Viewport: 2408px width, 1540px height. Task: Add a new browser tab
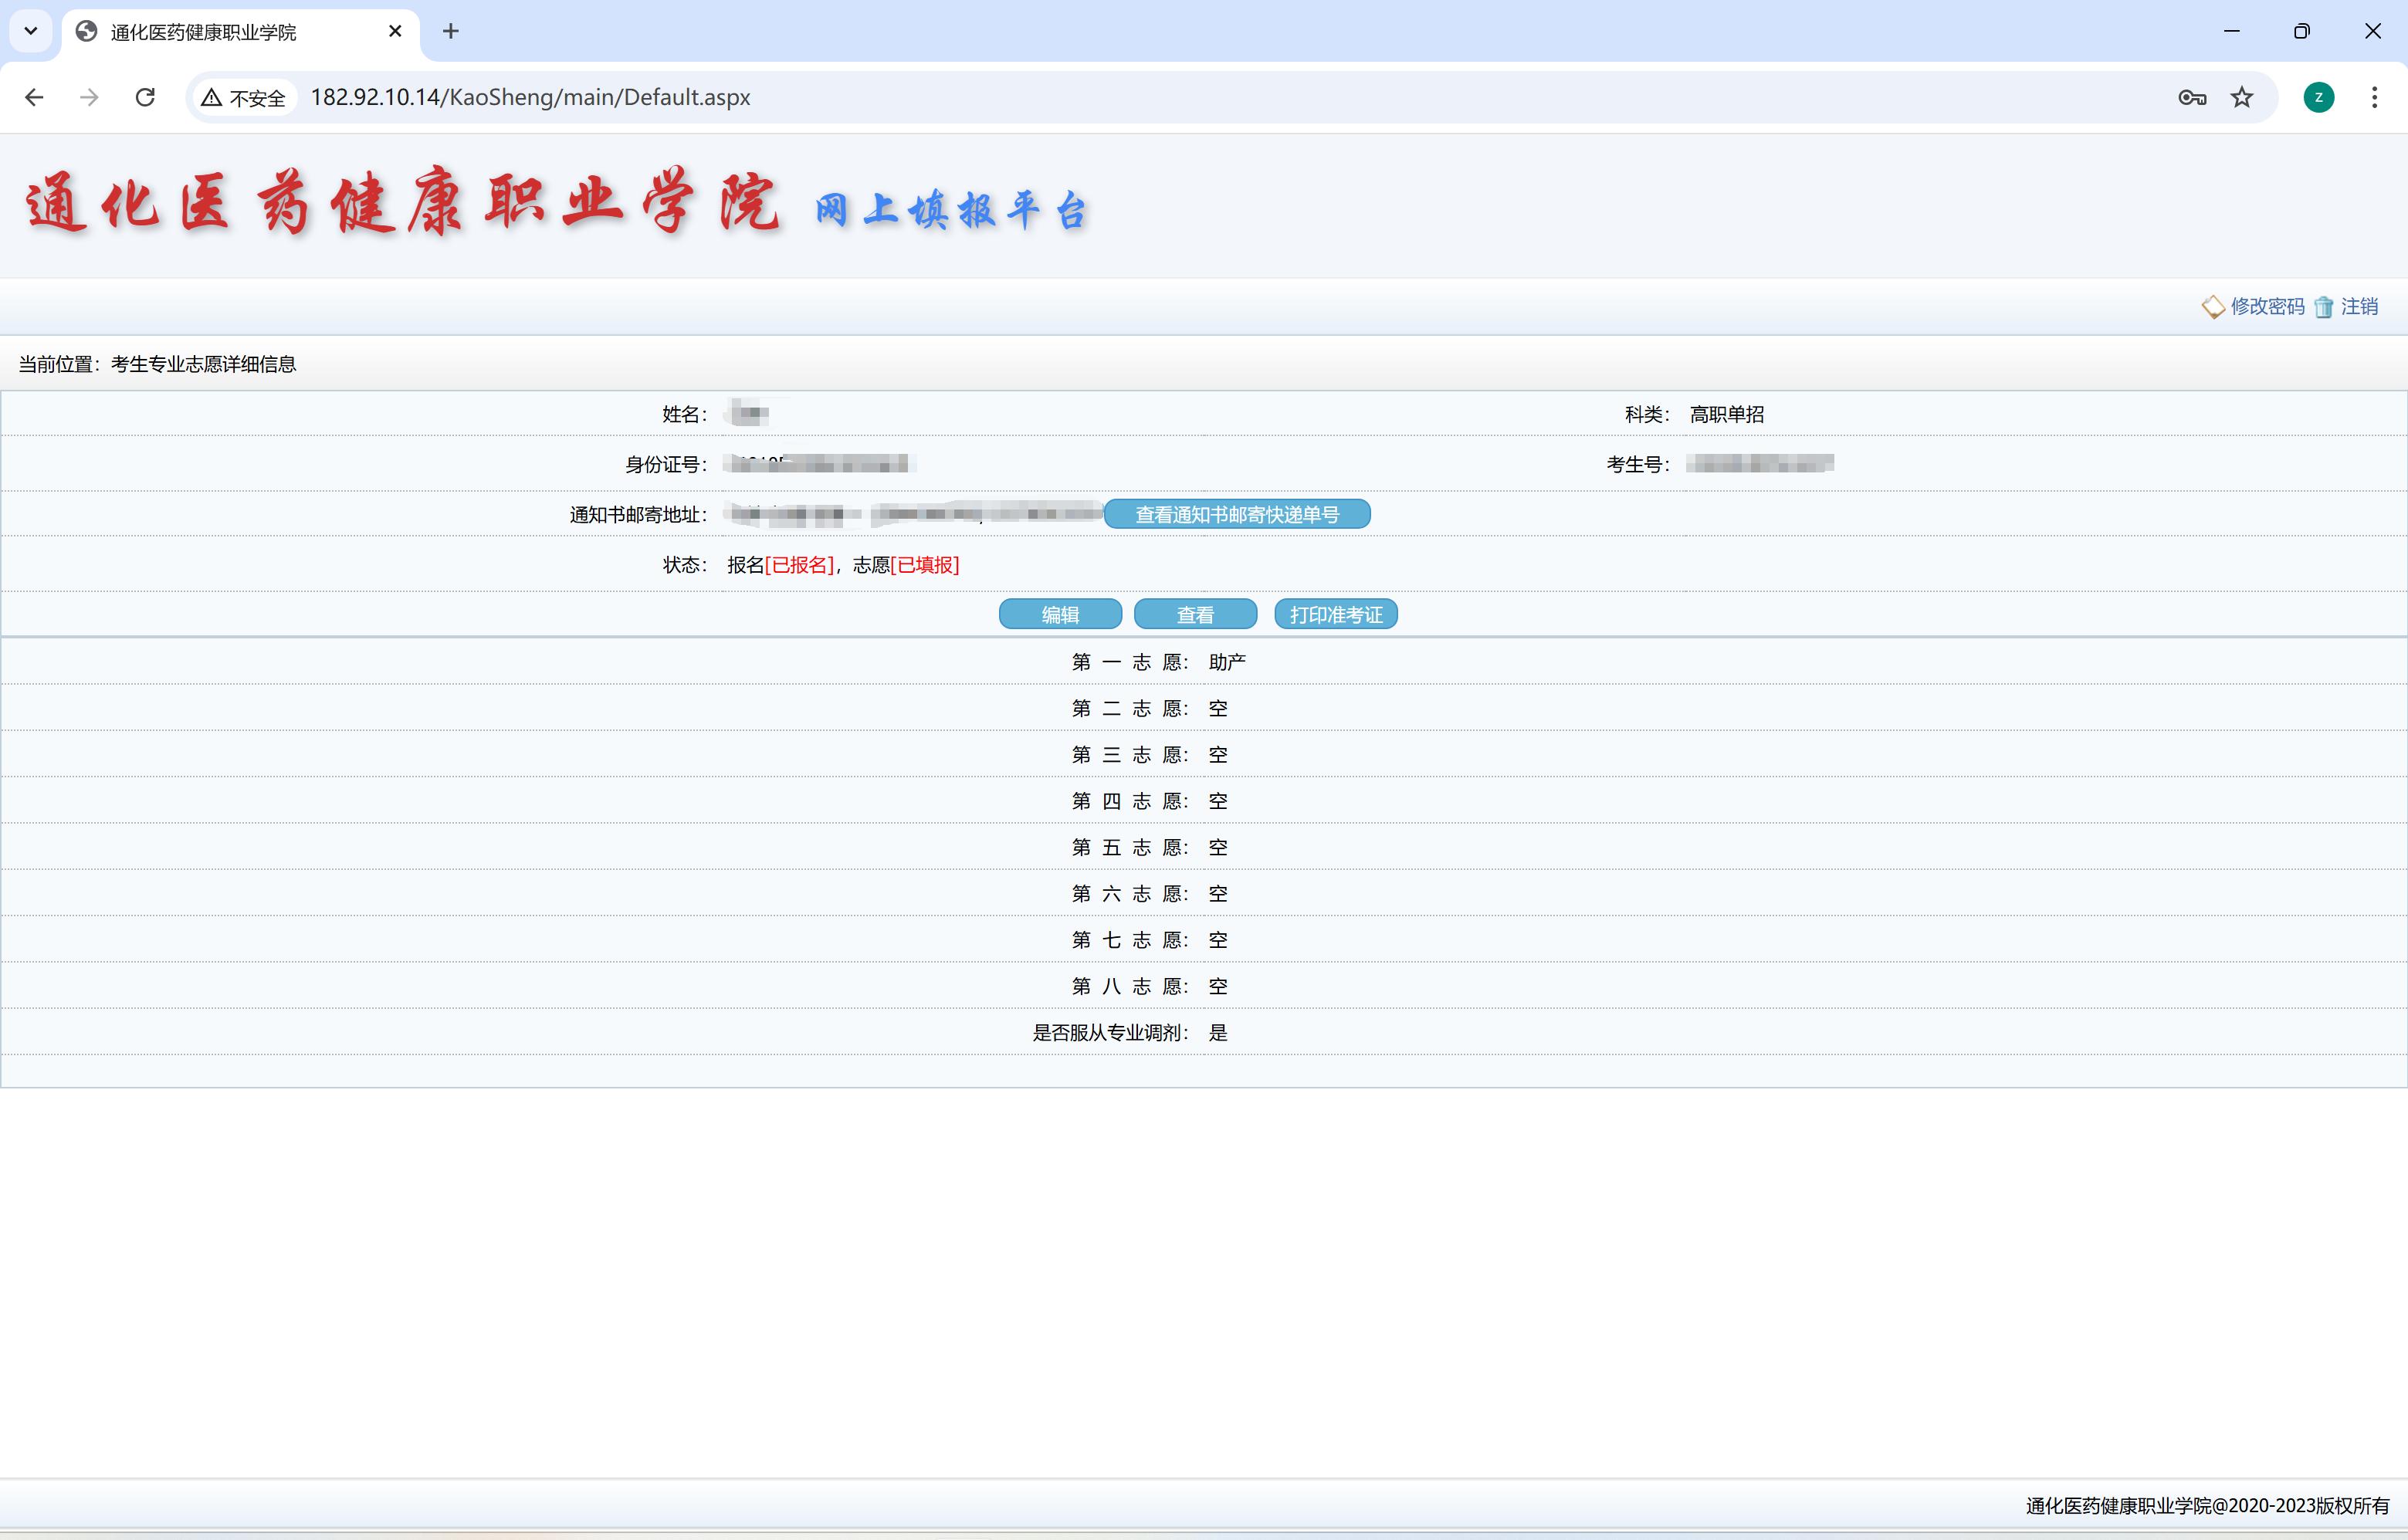point(451,31)
